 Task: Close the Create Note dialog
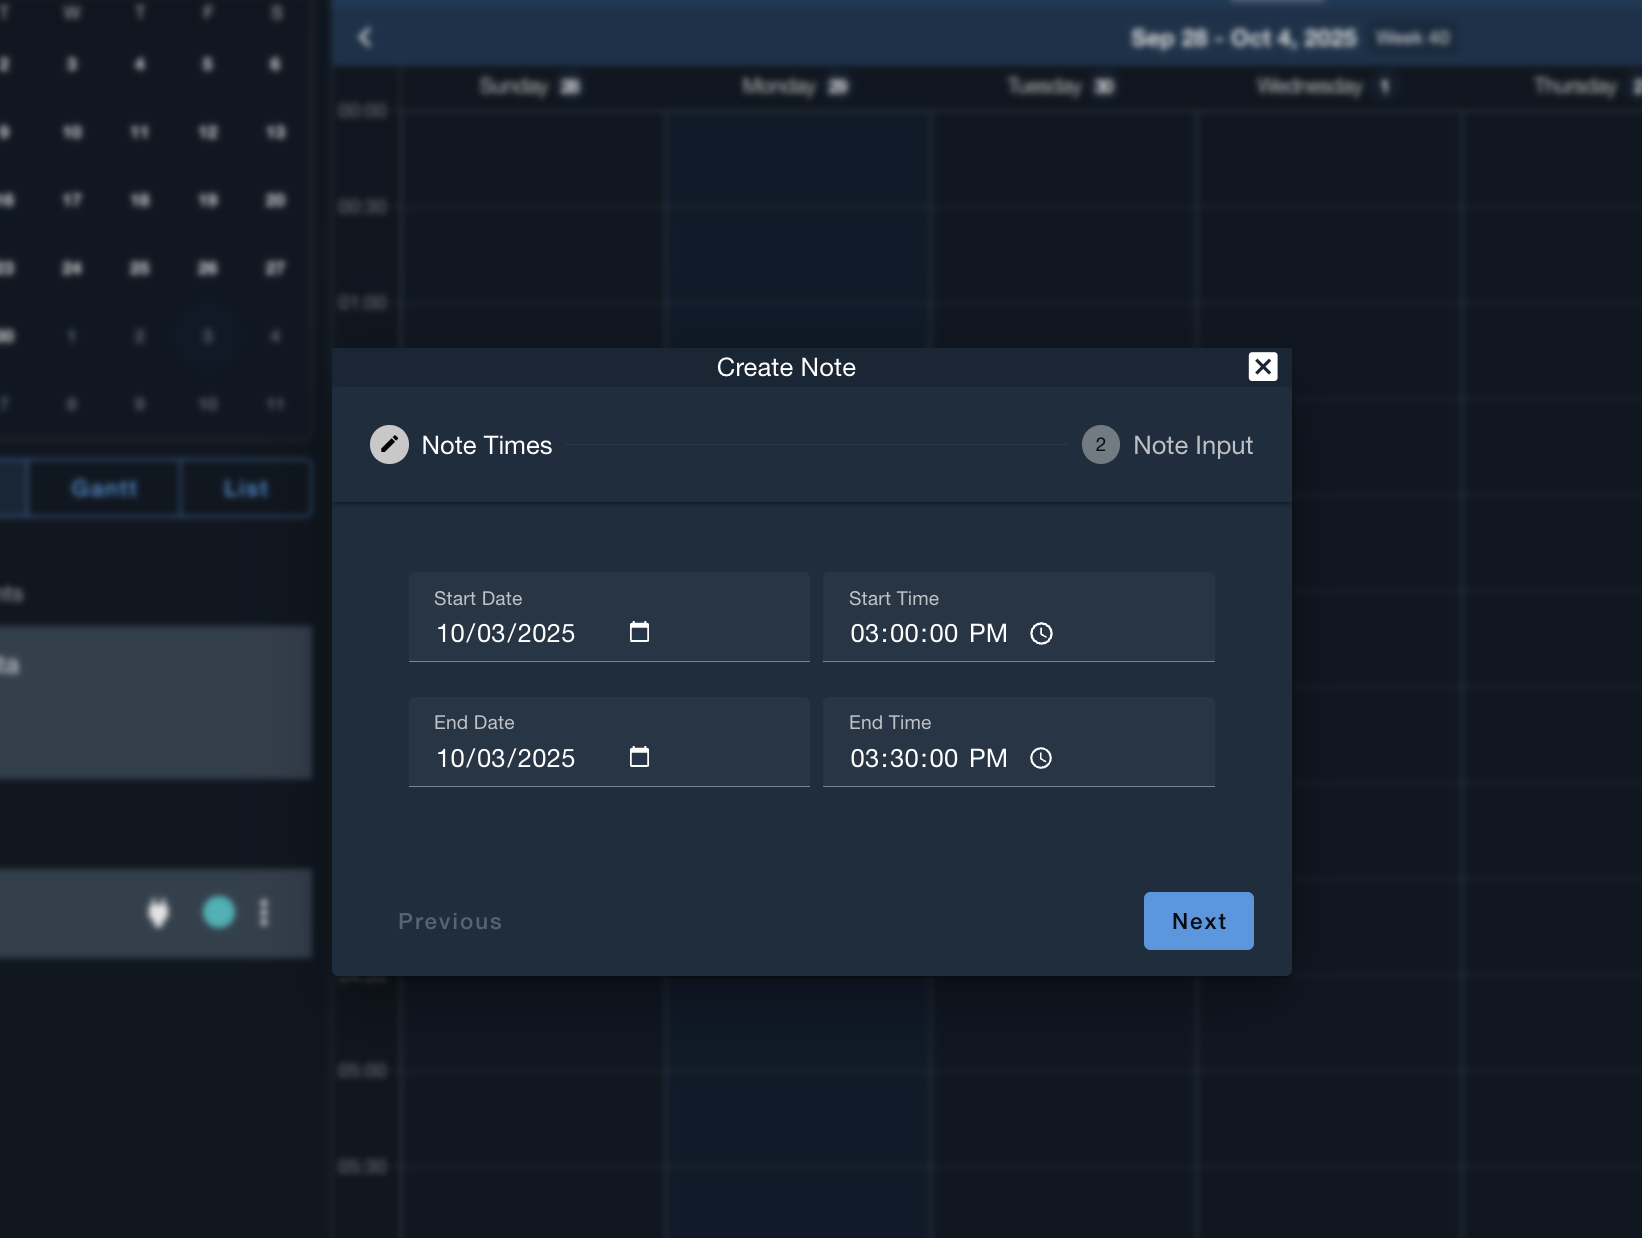tap(1263, 367)
